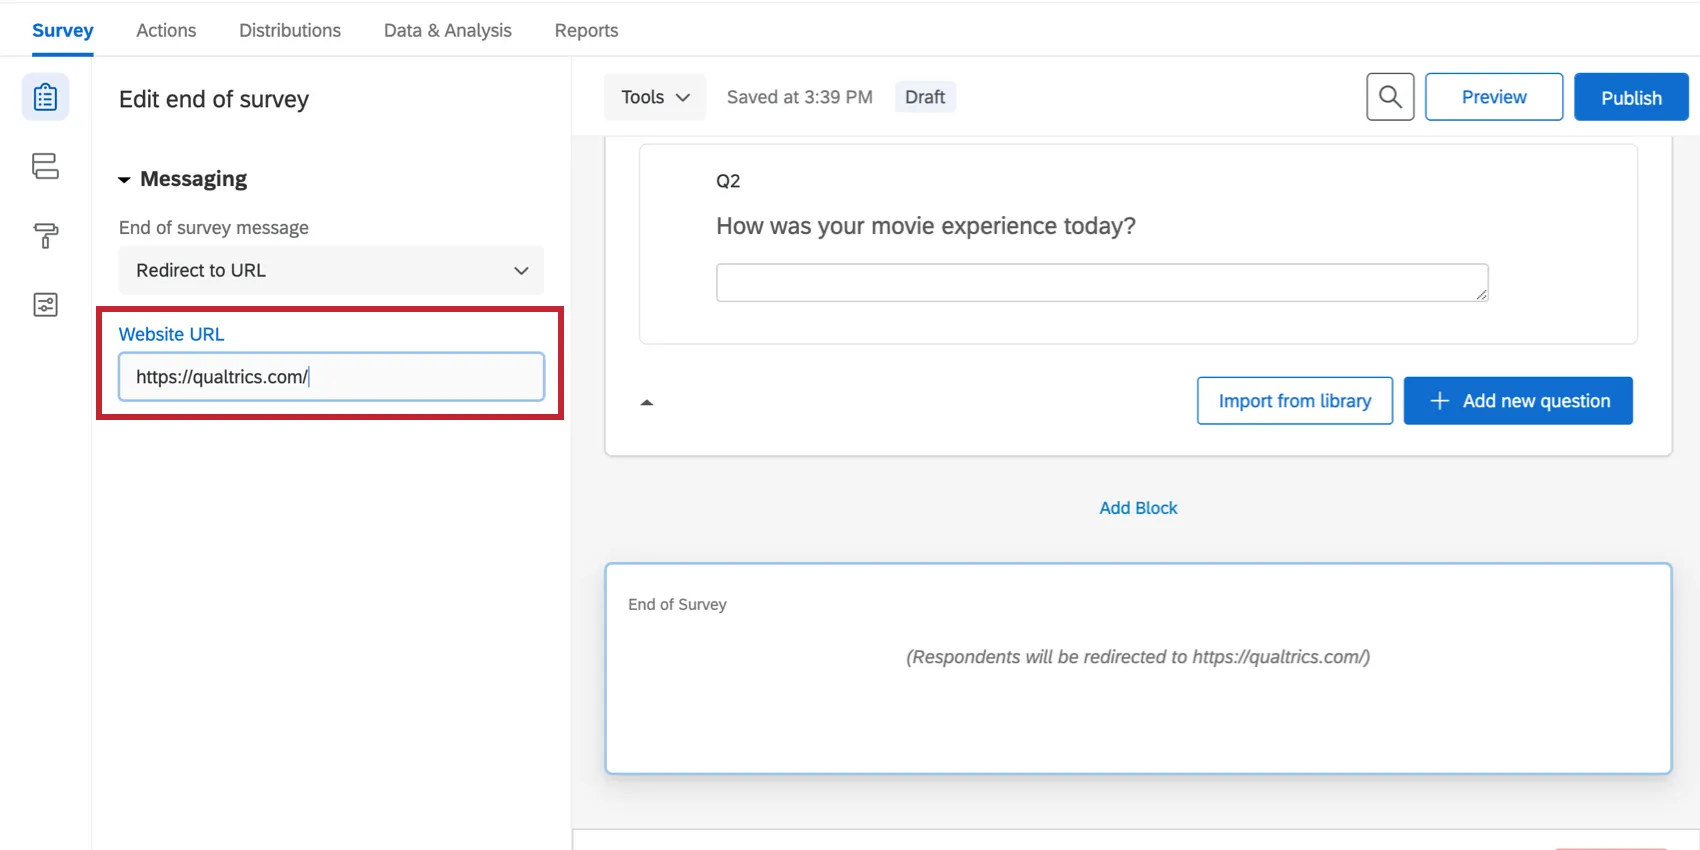Go to the Reports tab
The height and width of the screenshot is (850, 1700).
[586, 30]
